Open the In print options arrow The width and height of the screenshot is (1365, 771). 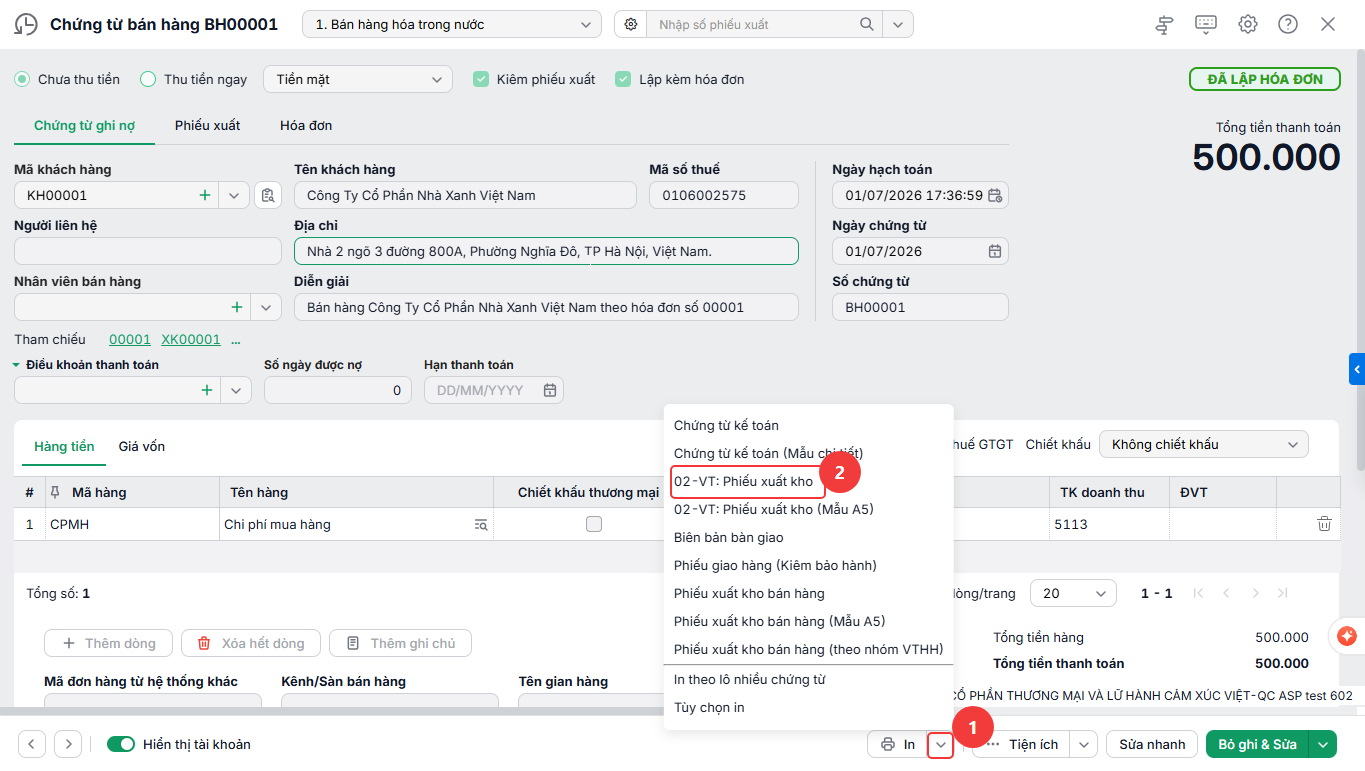pyautogui.click(x=940, y=744)
